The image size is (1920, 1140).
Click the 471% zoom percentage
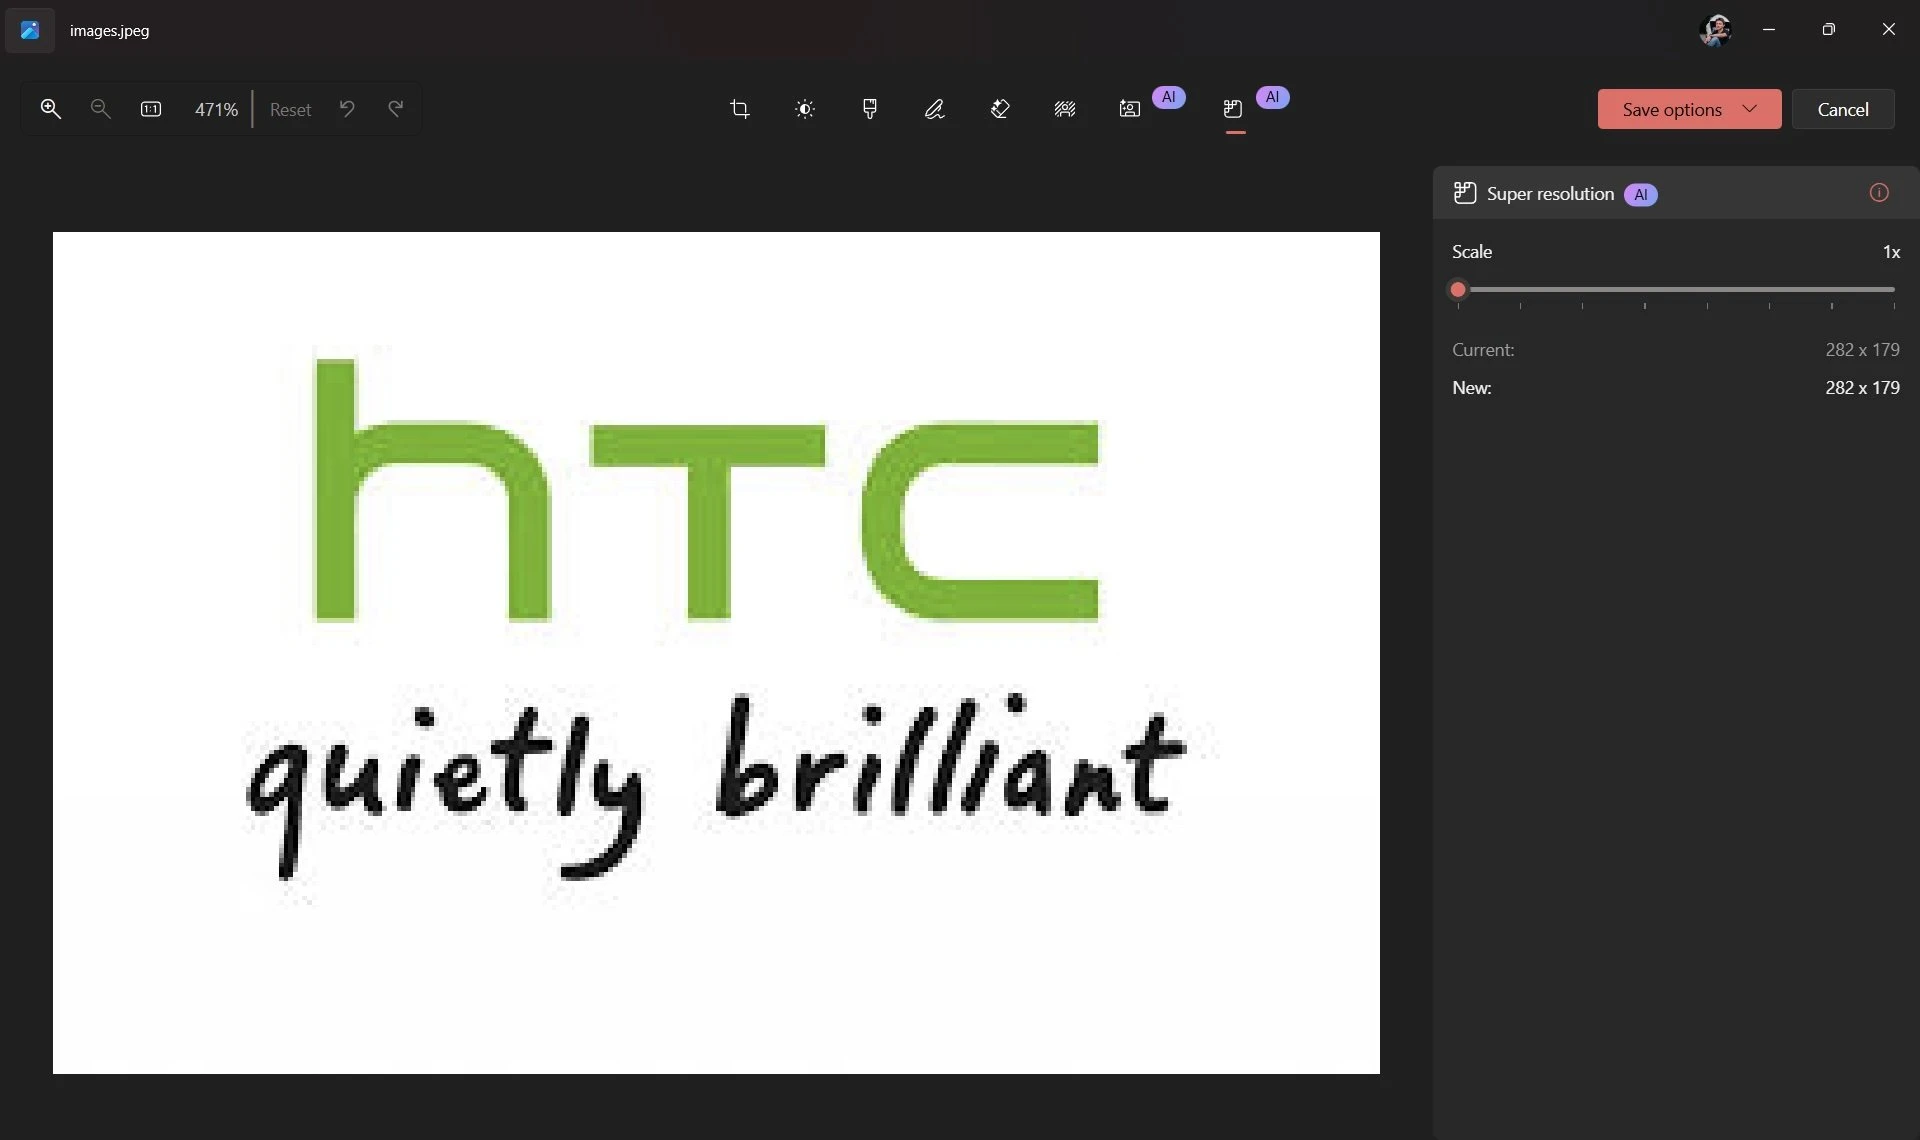[x=216, y=109]
